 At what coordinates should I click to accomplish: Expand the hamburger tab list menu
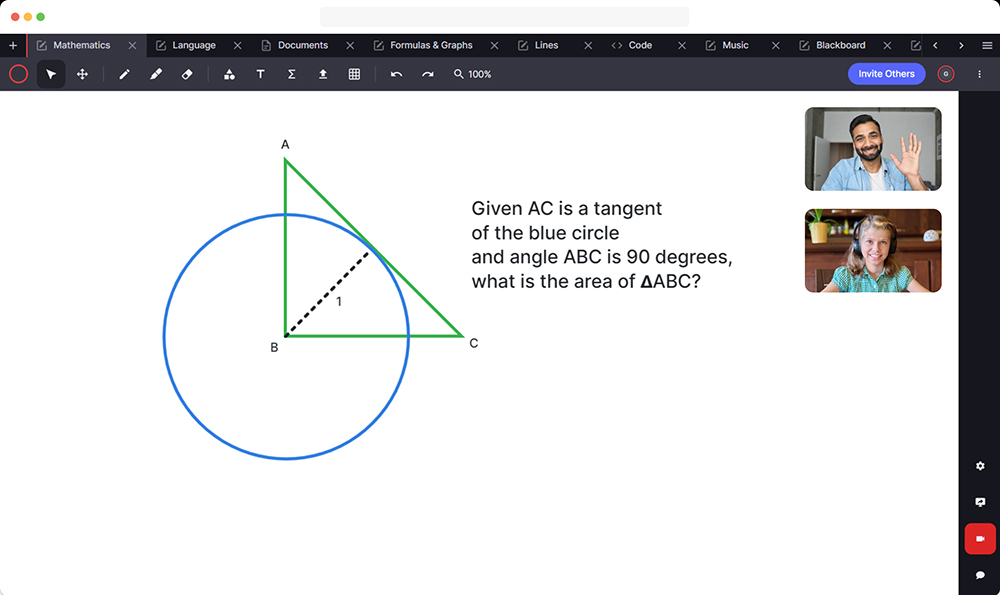pyautogui.click(x=987, y=45)
